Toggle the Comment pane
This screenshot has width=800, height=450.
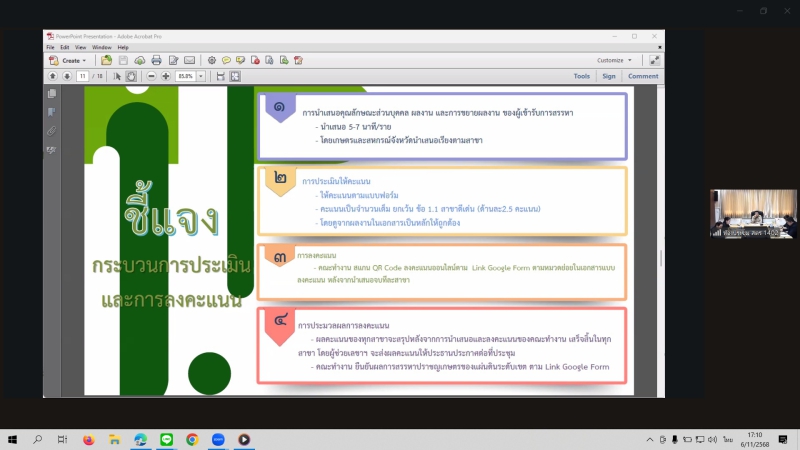(x=643, y=76)
